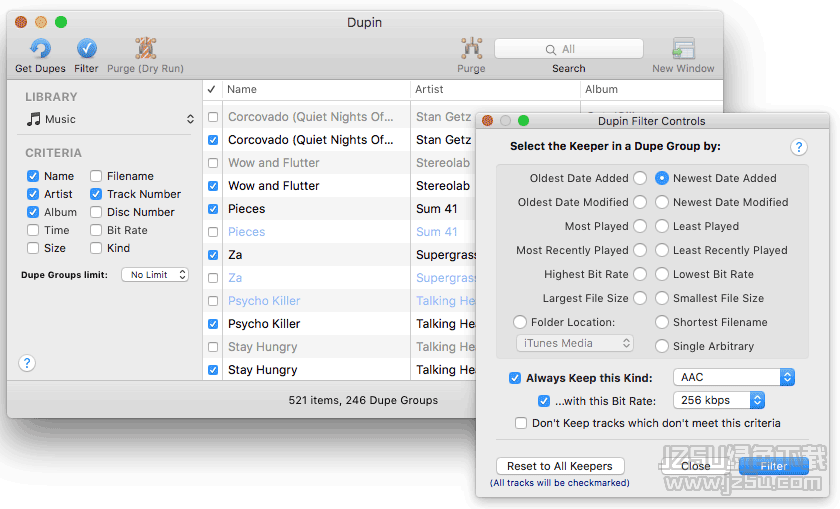Click the Get Dupes toolbar icon
Image resolution: width=840 pixels, height=509 pixels.
tap(40, 49)
